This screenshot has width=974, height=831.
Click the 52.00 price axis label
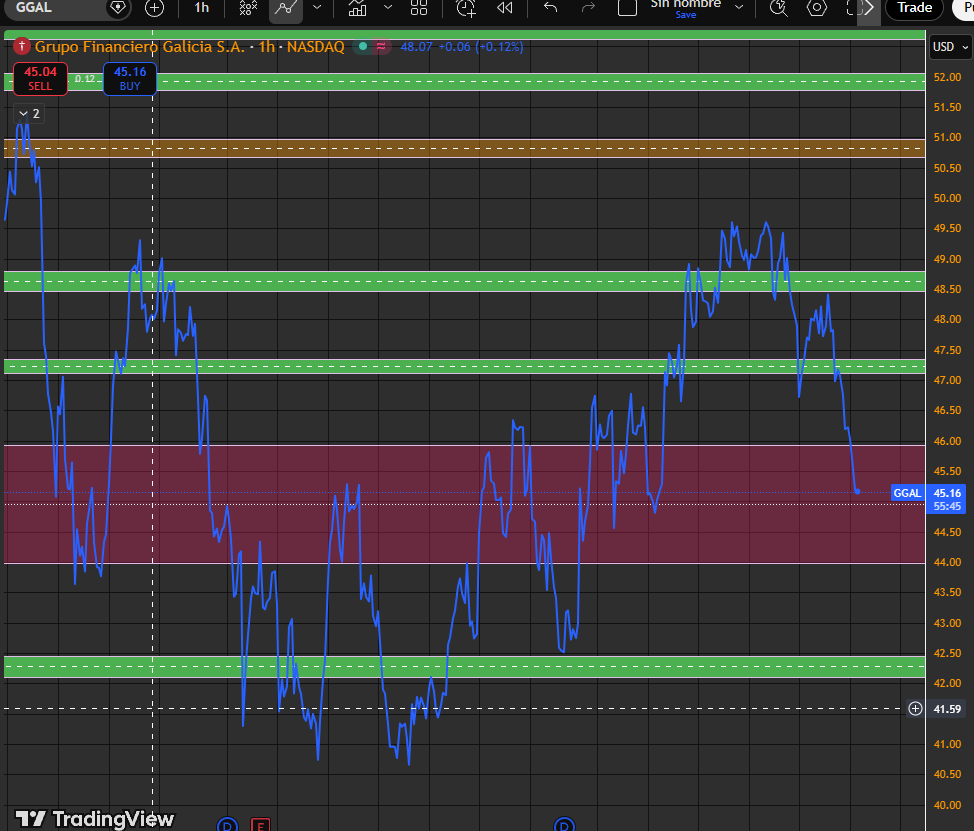pos(947,77)
